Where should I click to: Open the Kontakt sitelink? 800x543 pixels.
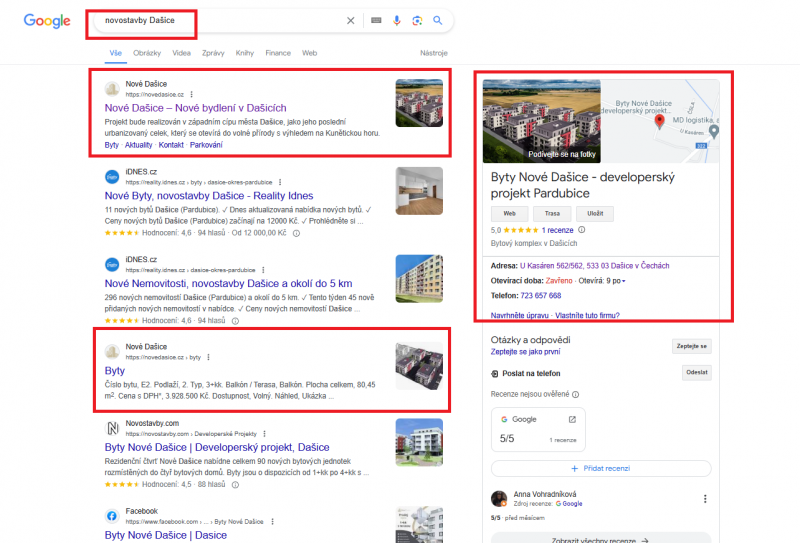coord(171,145)
